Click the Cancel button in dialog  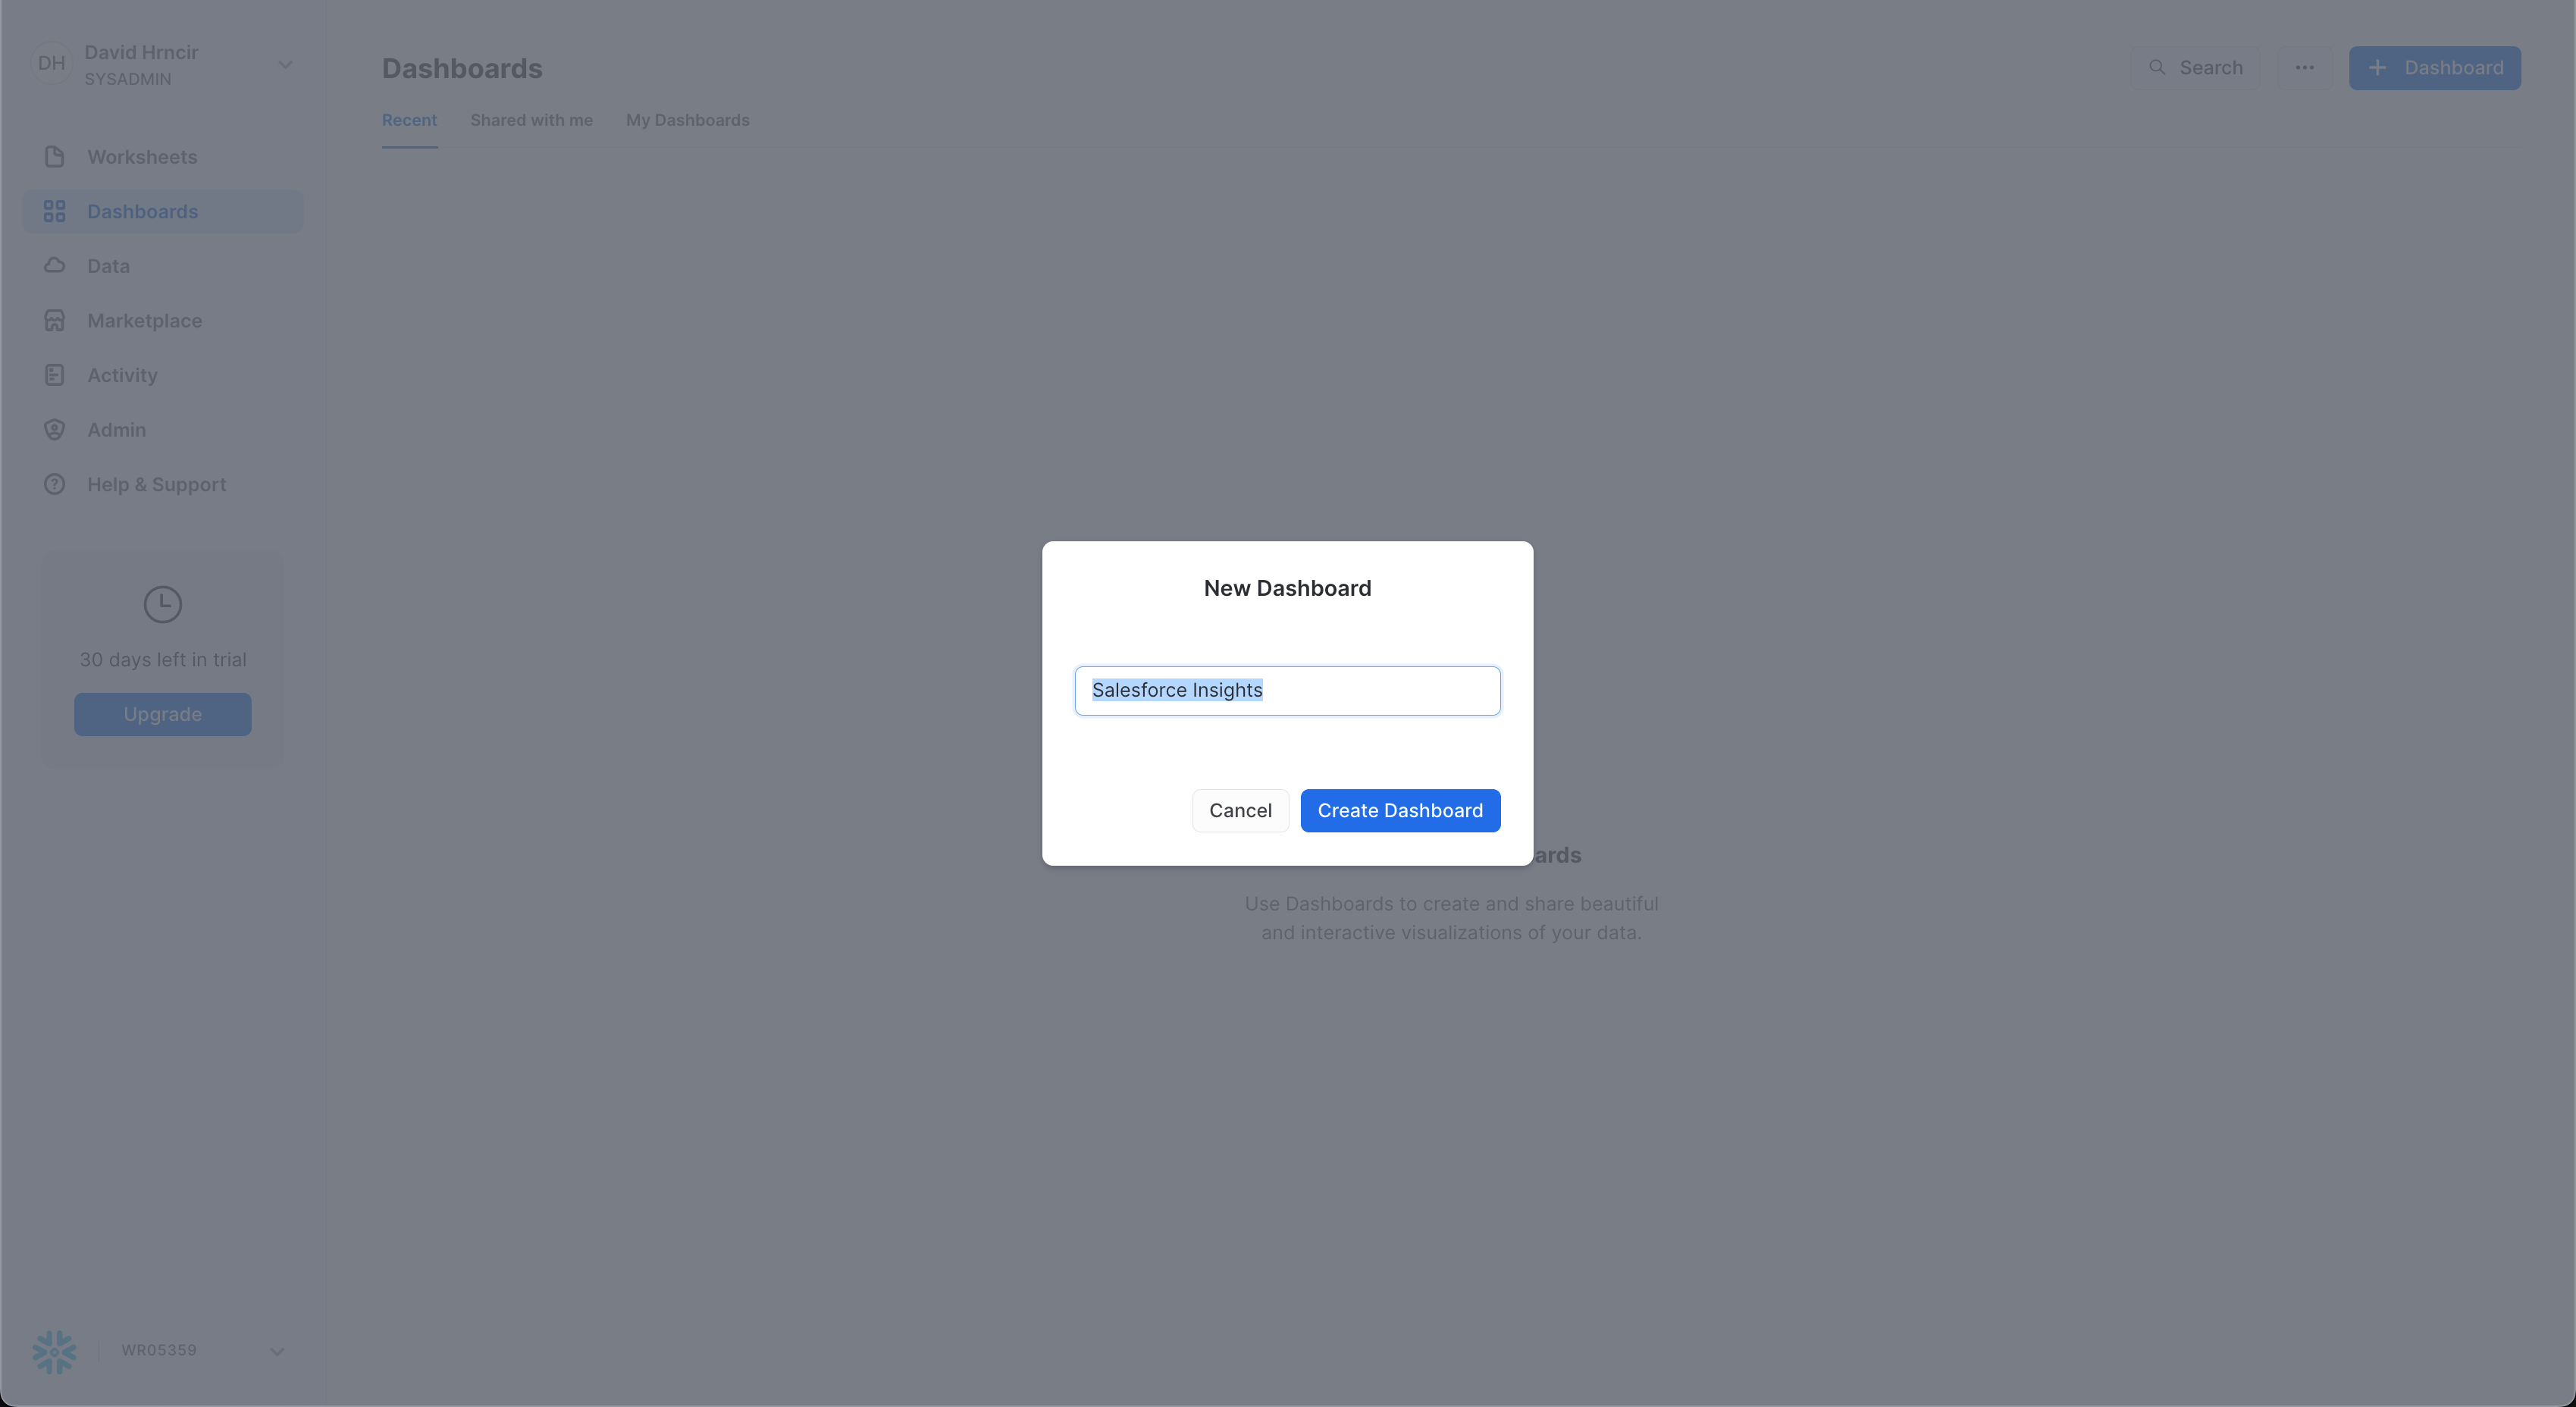pos(1239,809)
